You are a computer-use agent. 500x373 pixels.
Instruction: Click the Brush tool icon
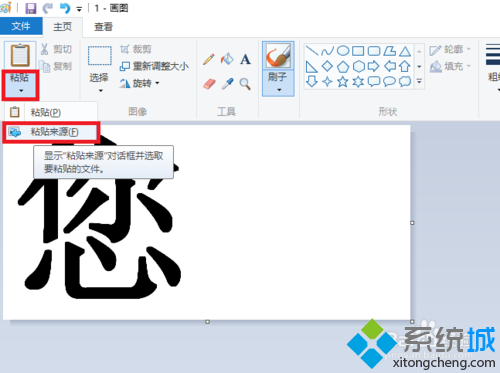pos(278,56)
